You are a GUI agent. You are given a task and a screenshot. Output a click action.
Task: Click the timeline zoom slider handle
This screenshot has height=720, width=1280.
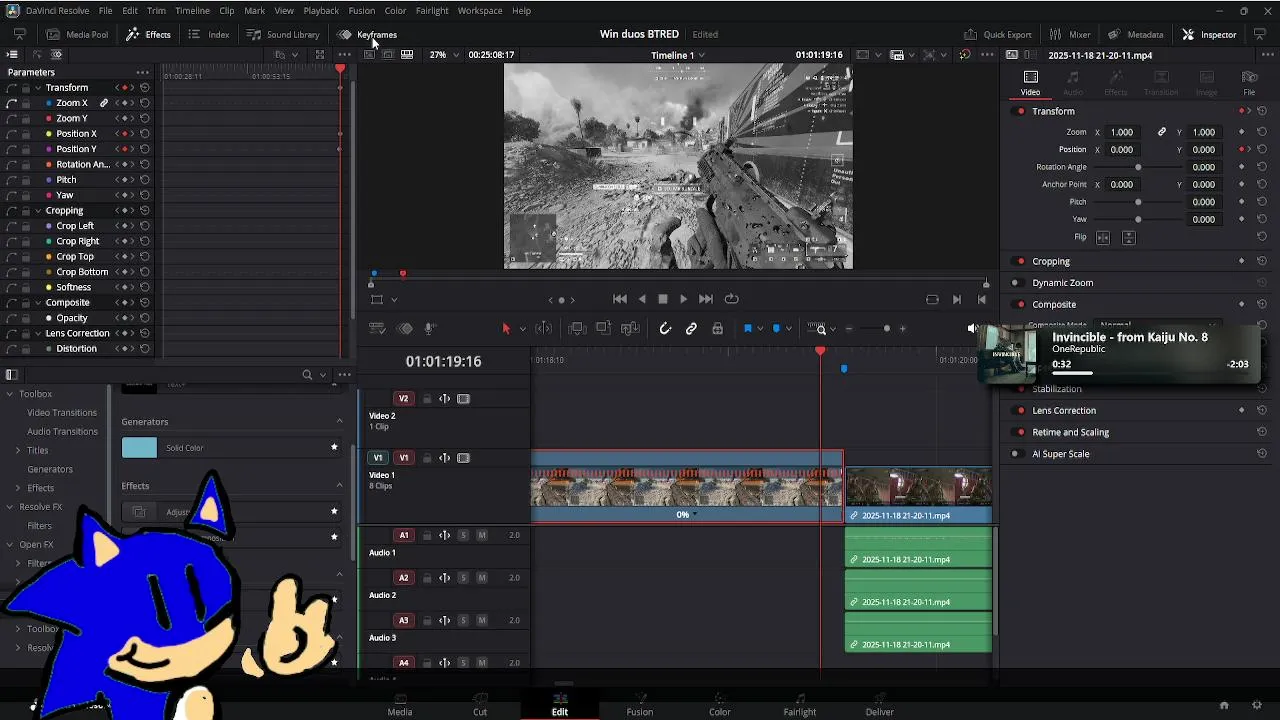coord(887,328)
